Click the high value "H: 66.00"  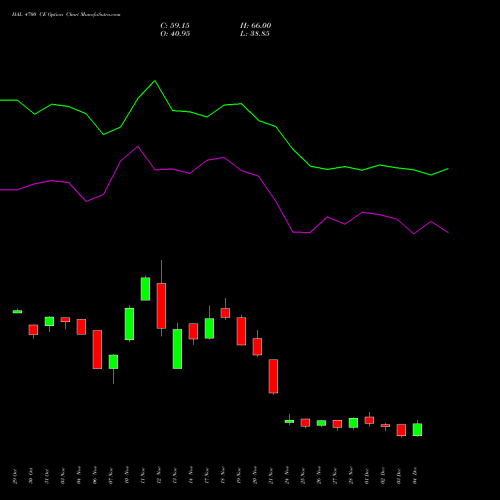point(256,26)
